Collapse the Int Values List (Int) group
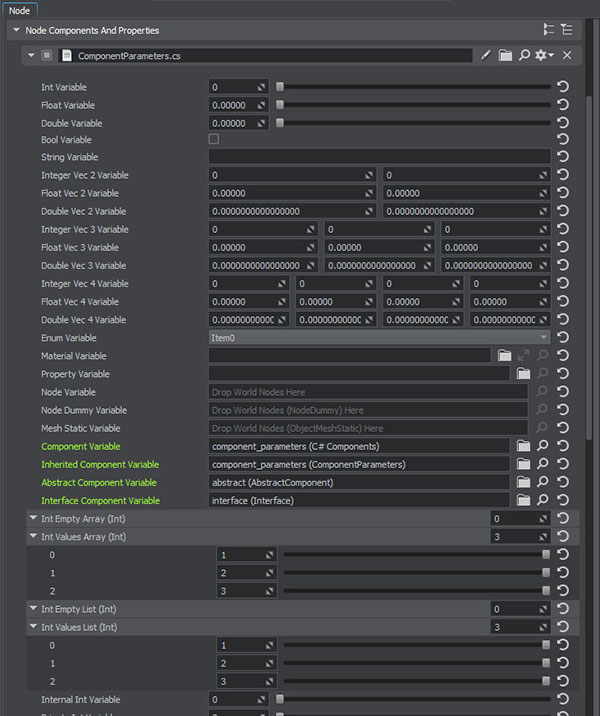Viewport: 600px width, 716px height. (x=33, y=626)
